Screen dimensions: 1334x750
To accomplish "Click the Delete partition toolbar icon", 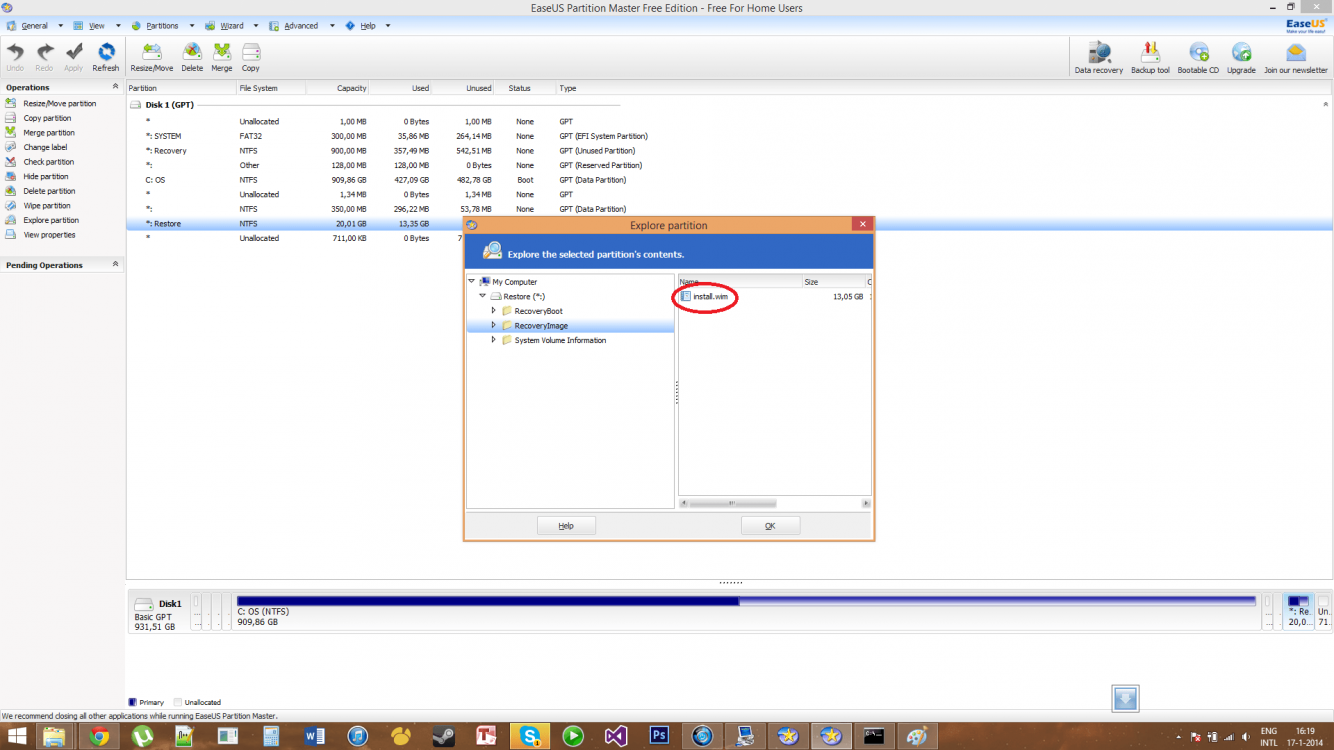I will click(x=192, y=57).
